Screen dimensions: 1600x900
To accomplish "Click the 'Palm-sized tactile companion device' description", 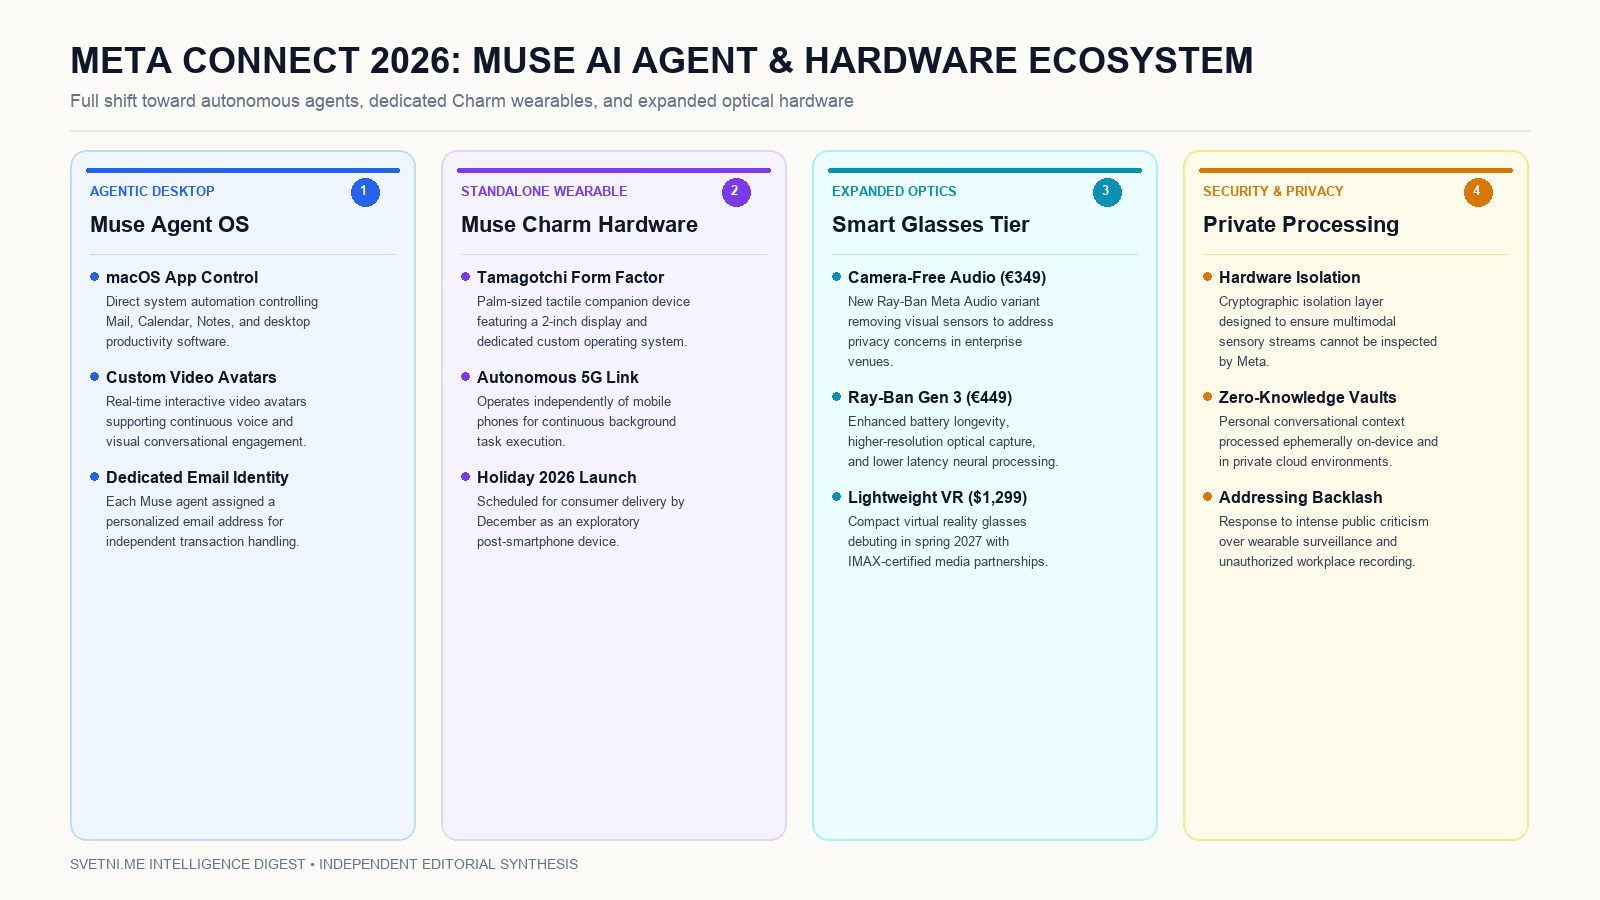I will 583,321.
